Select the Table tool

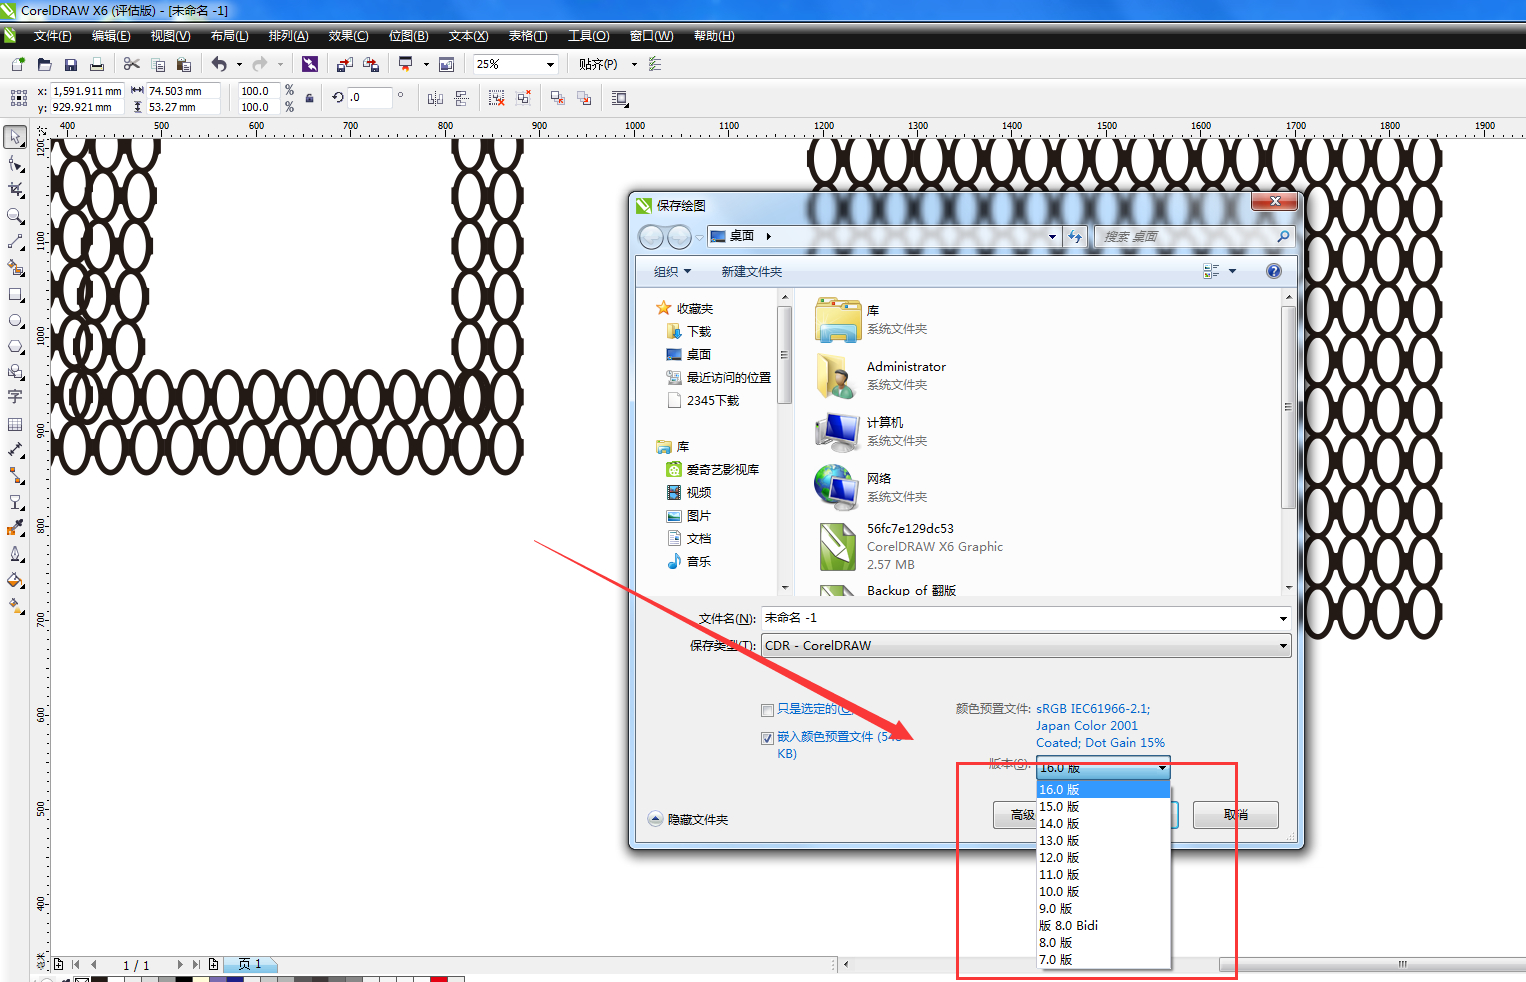[16, 424]
